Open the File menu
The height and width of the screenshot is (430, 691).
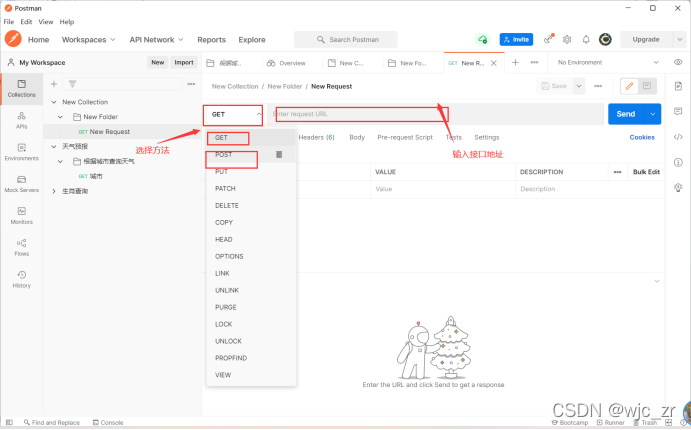9,22
